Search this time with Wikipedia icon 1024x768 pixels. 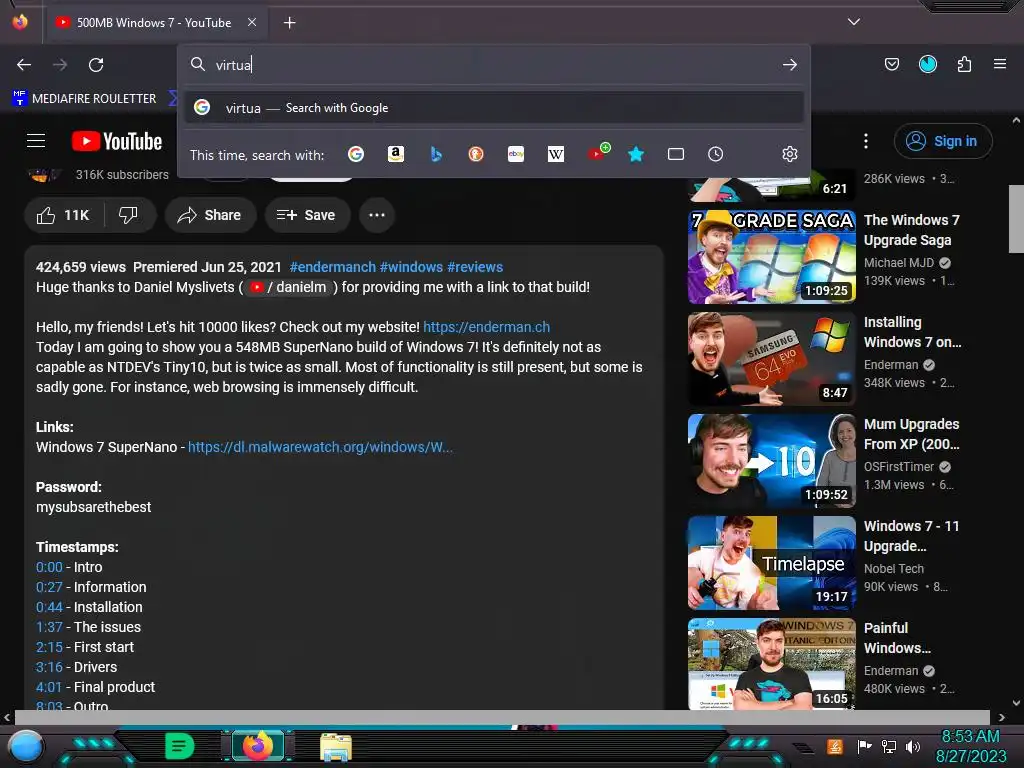coord(556,154)
